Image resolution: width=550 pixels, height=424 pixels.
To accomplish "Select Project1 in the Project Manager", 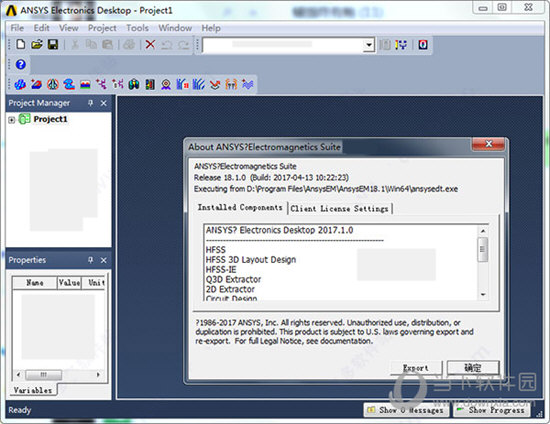I will click(x=50, y=119).
